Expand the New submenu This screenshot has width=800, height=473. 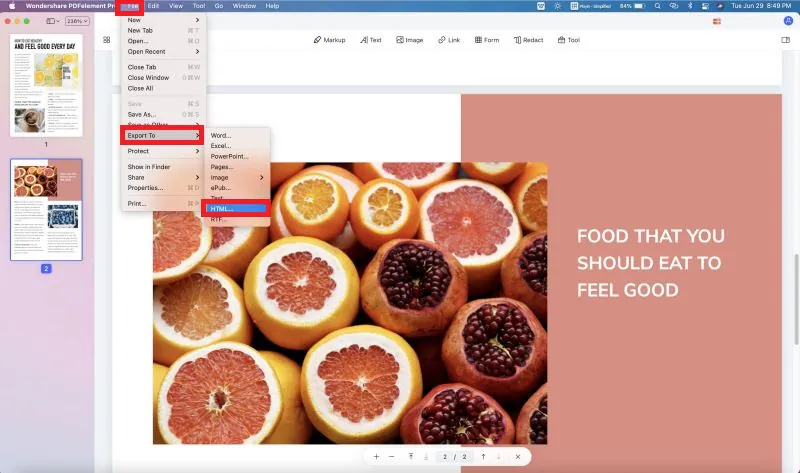pos(163,20)
